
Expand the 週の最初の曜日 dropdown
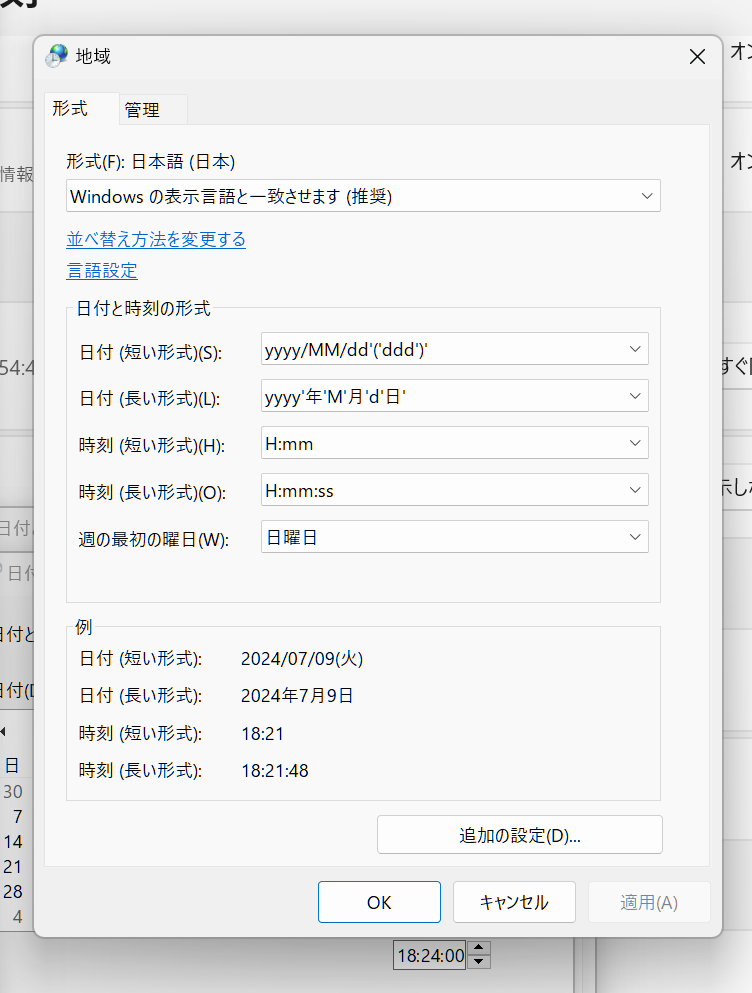[x=454, y=537]
